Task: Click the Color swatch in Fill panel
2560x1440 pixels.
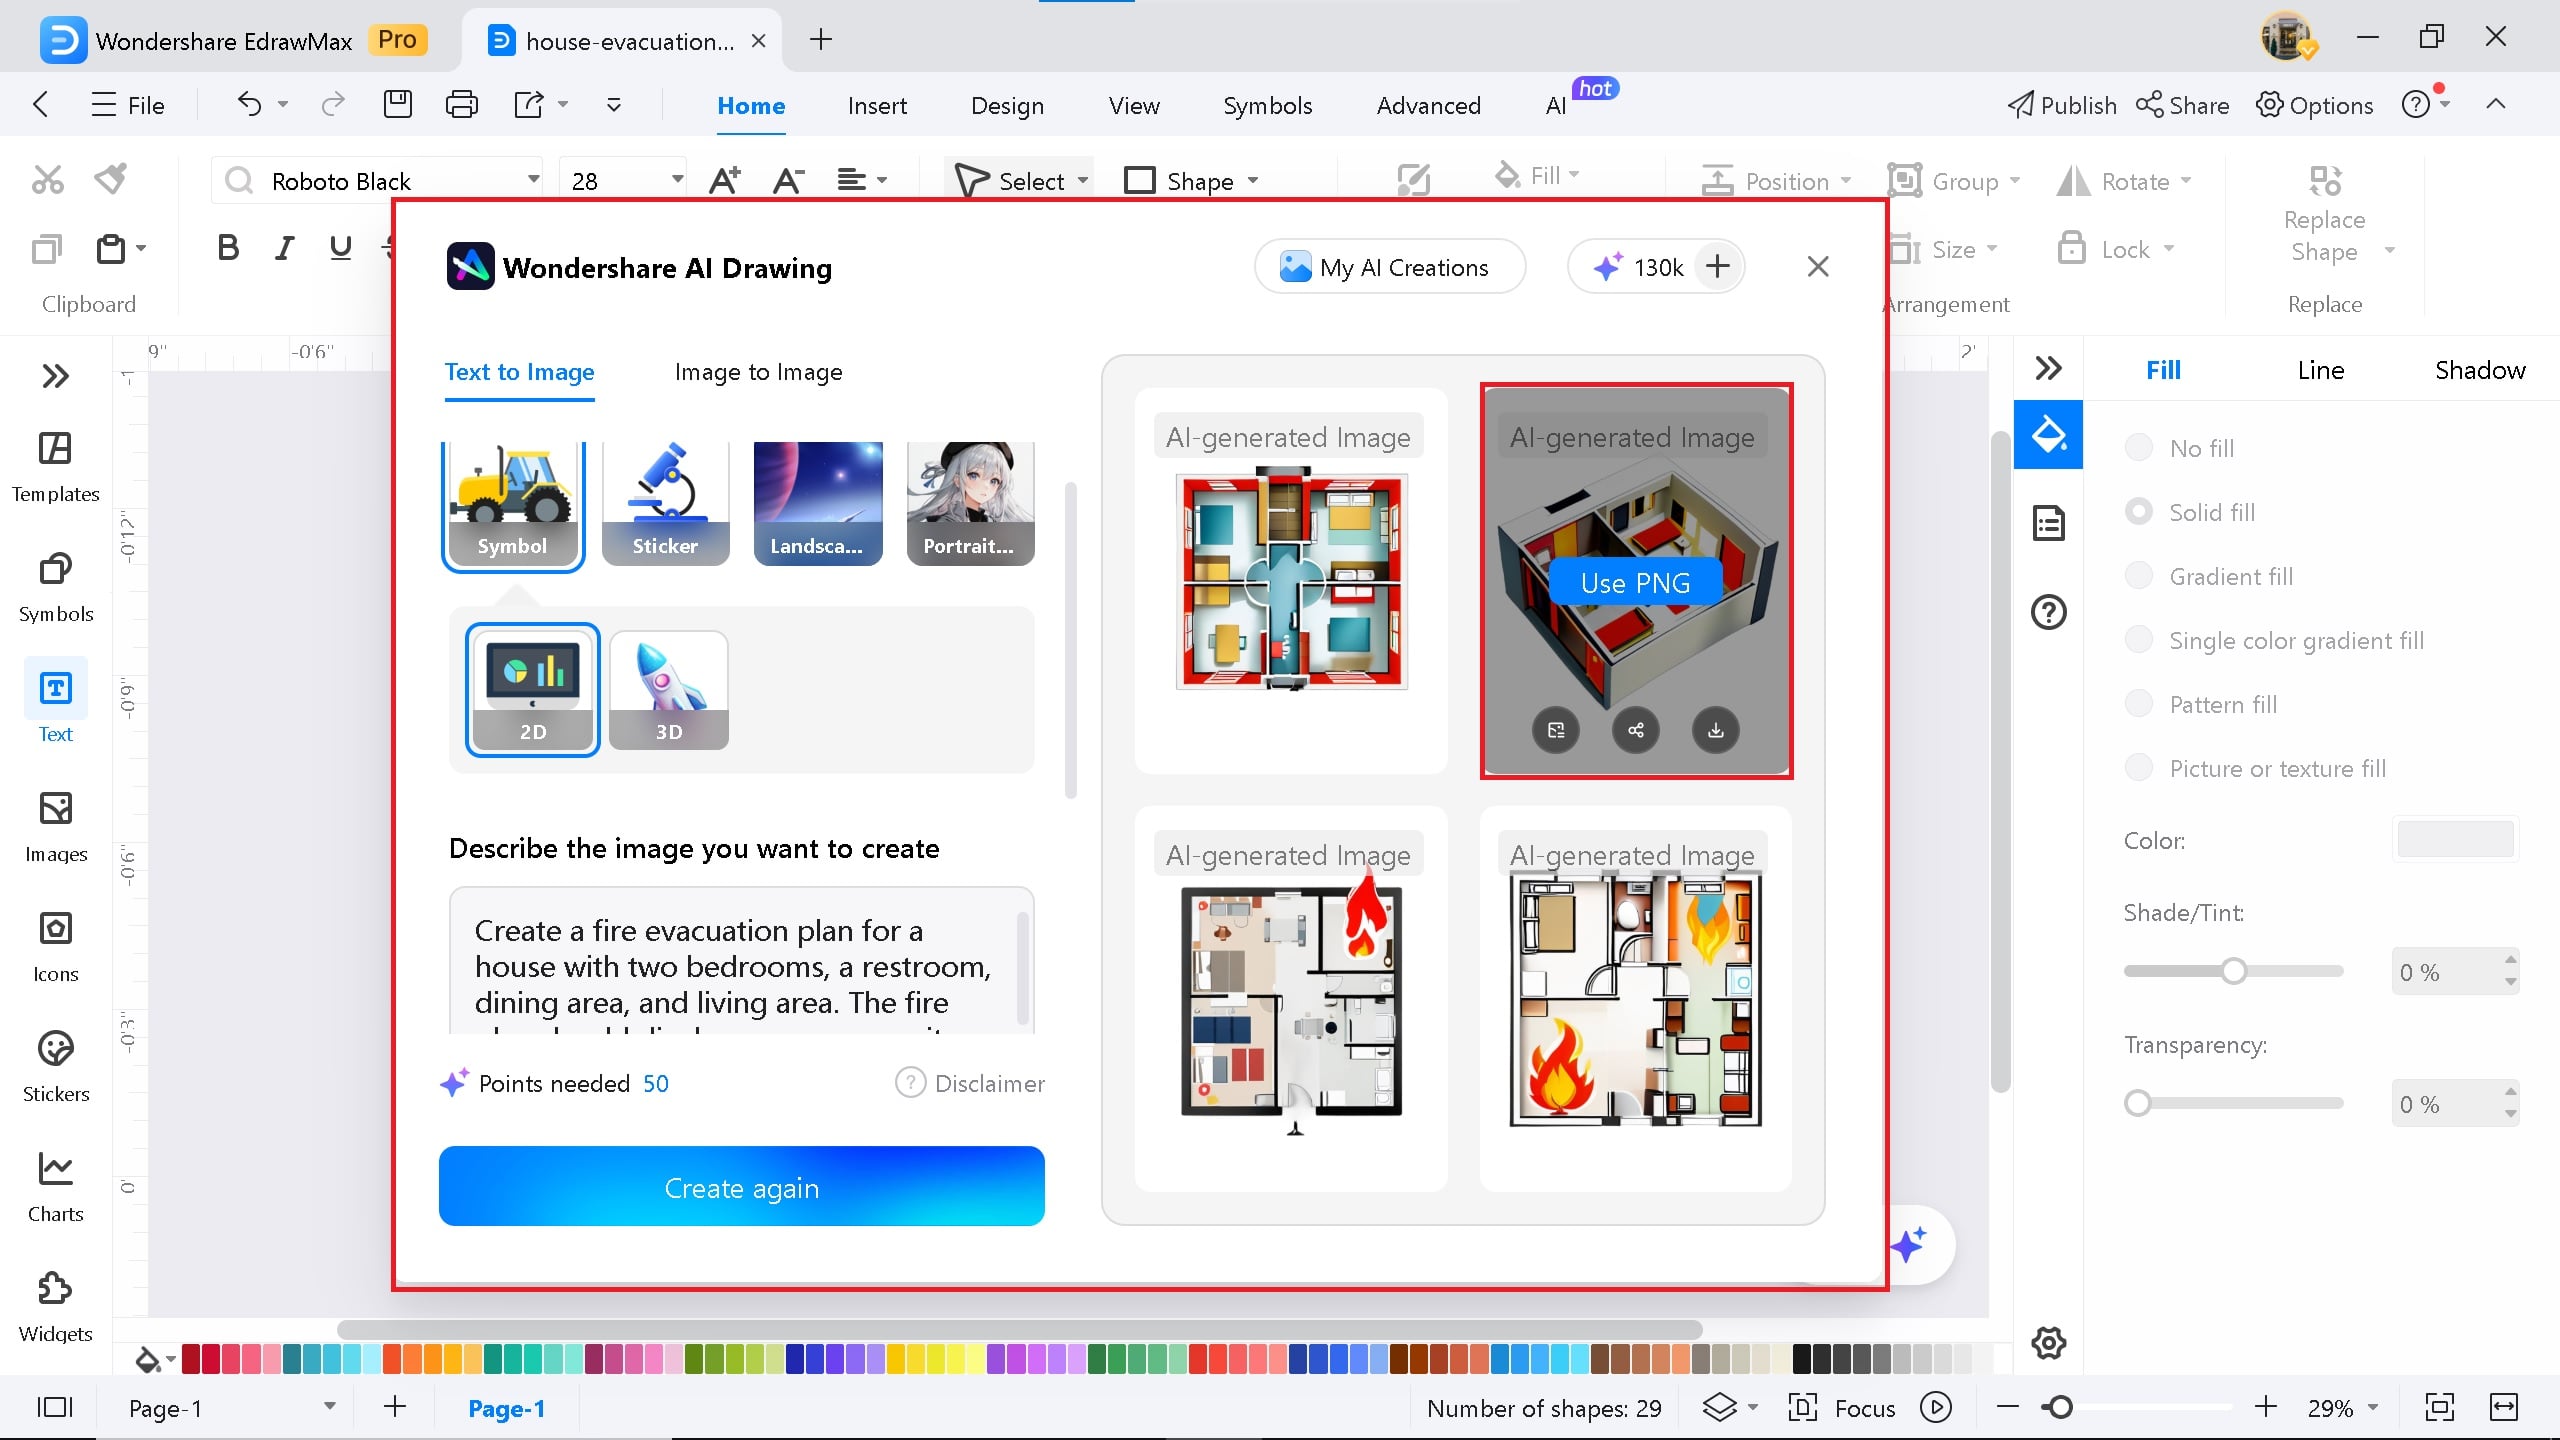Action: (2455, 839)
